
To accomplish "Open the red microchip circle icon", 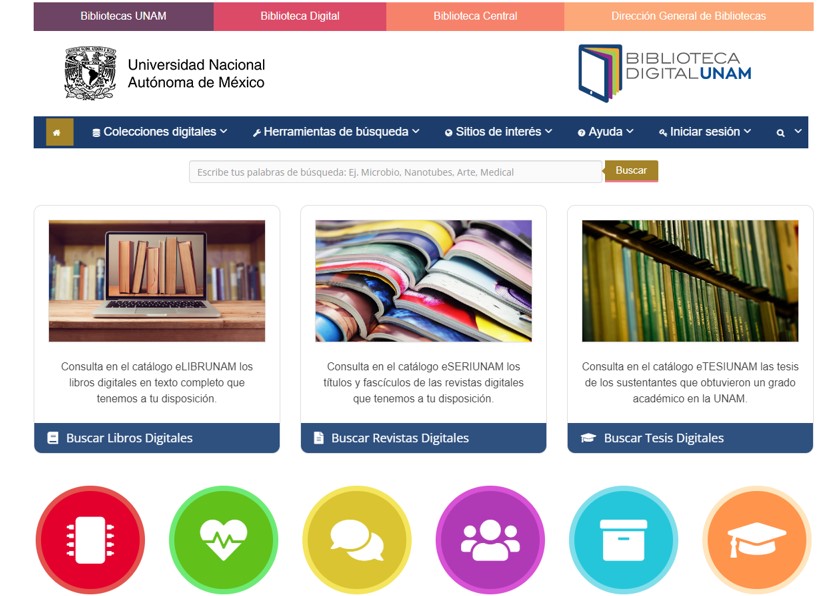I will click(90, 540).
